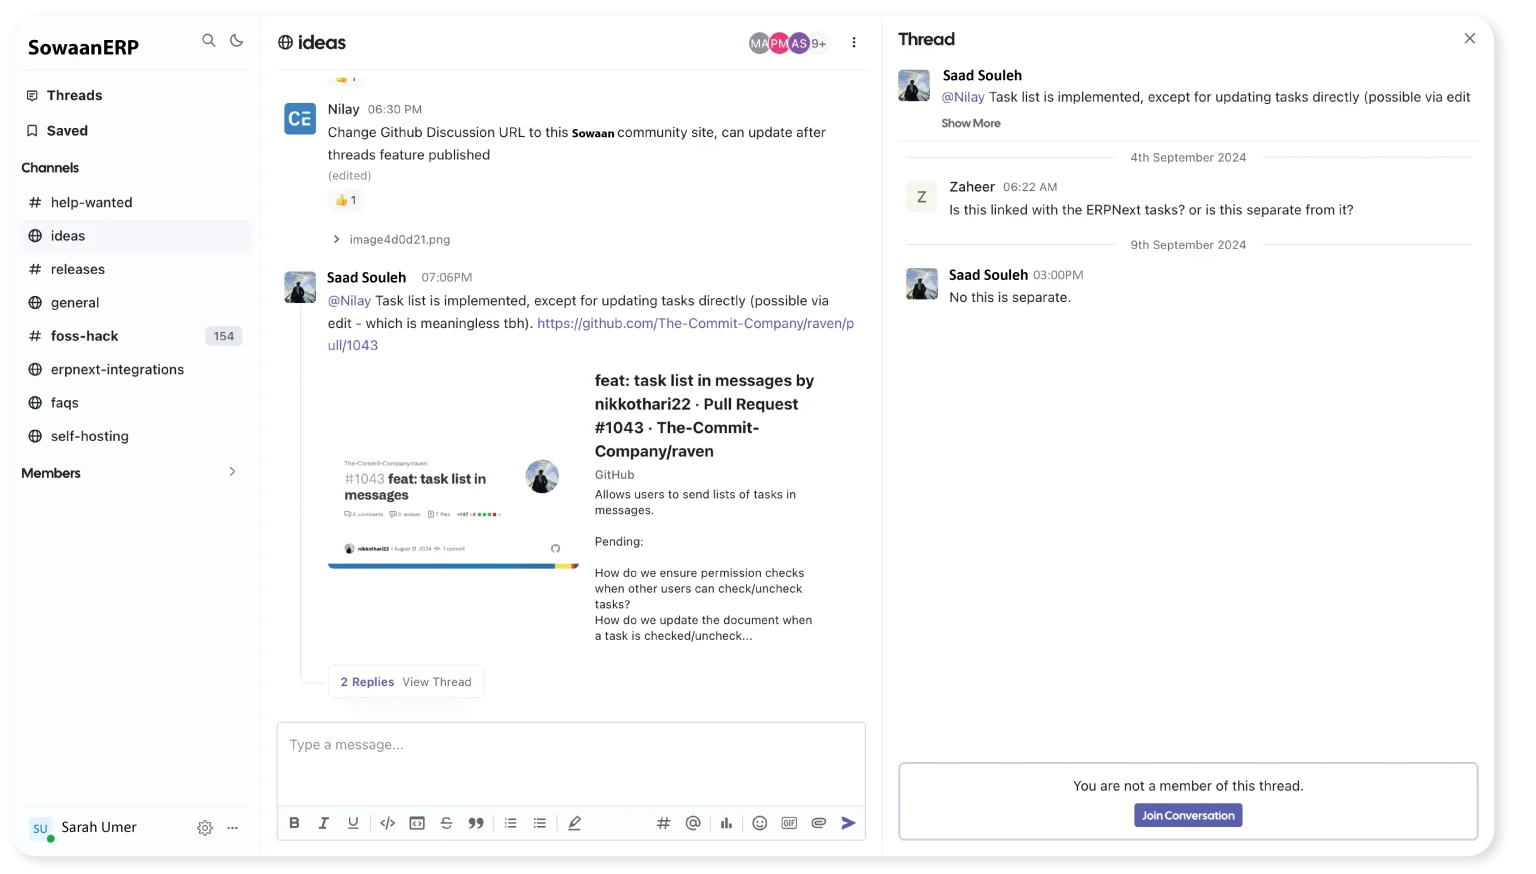Go to the general channel

point(136,303)
